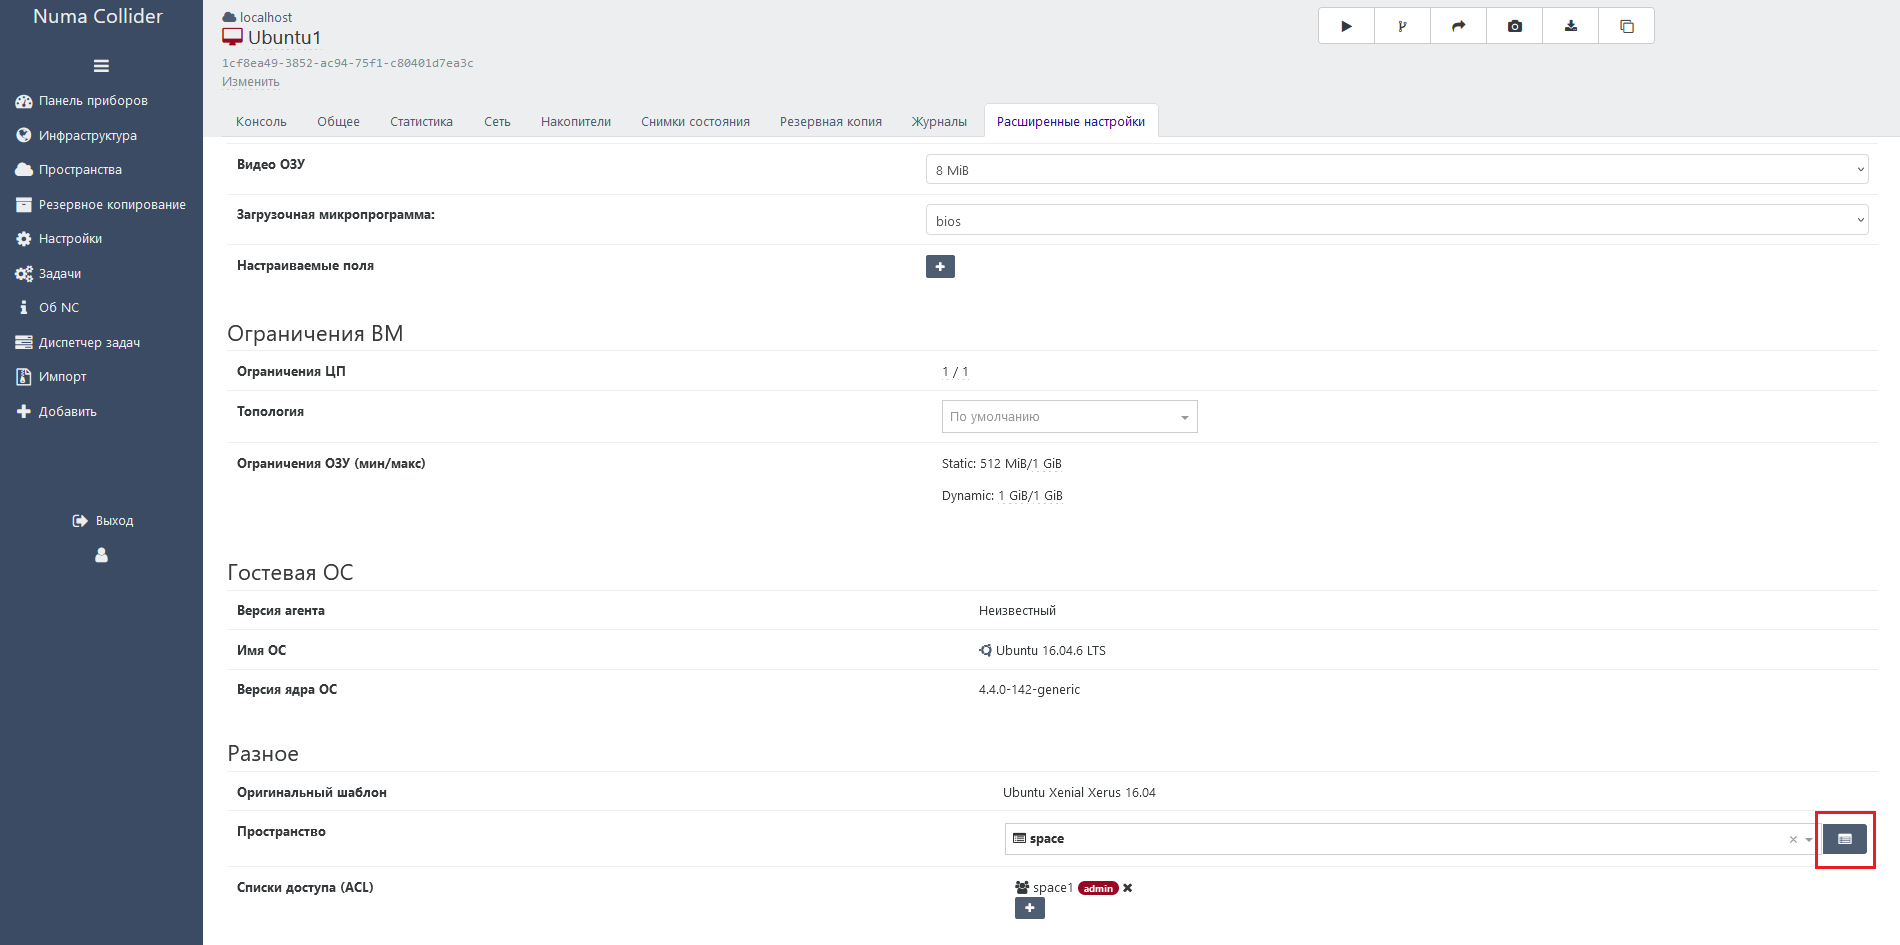Open the Диспетчер задач sidebar item
This screenshot has height=945, width=1900.
coord(78,342)
